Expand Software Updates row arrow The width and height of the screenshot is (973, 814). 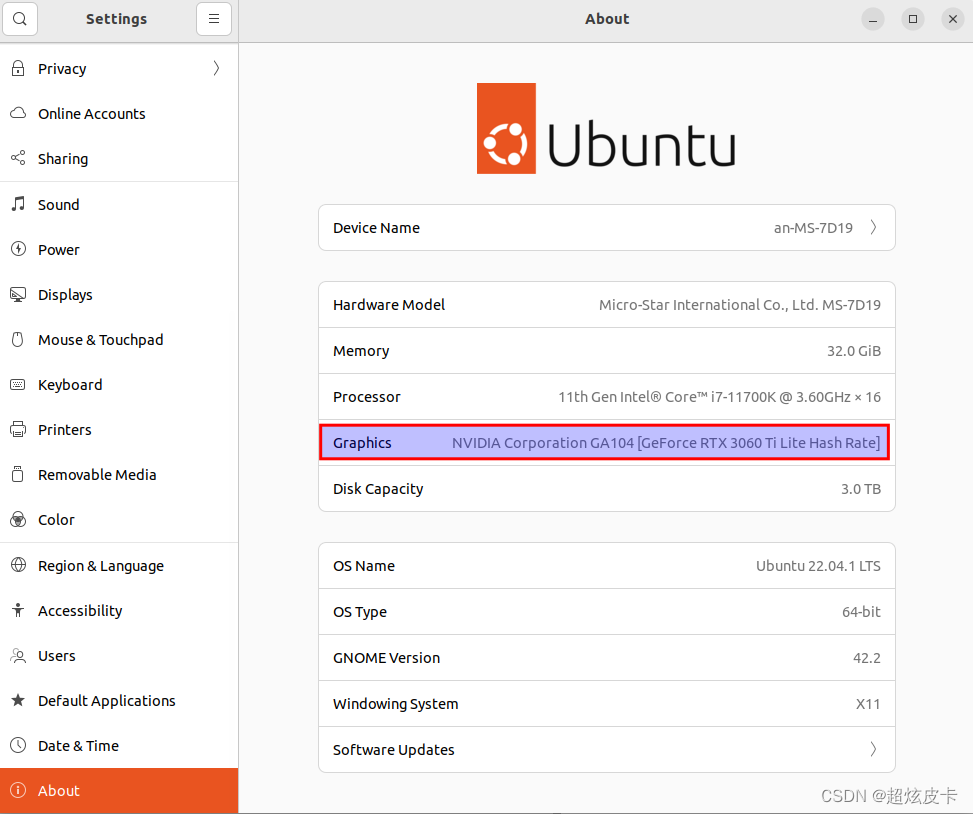coord(873,750)
